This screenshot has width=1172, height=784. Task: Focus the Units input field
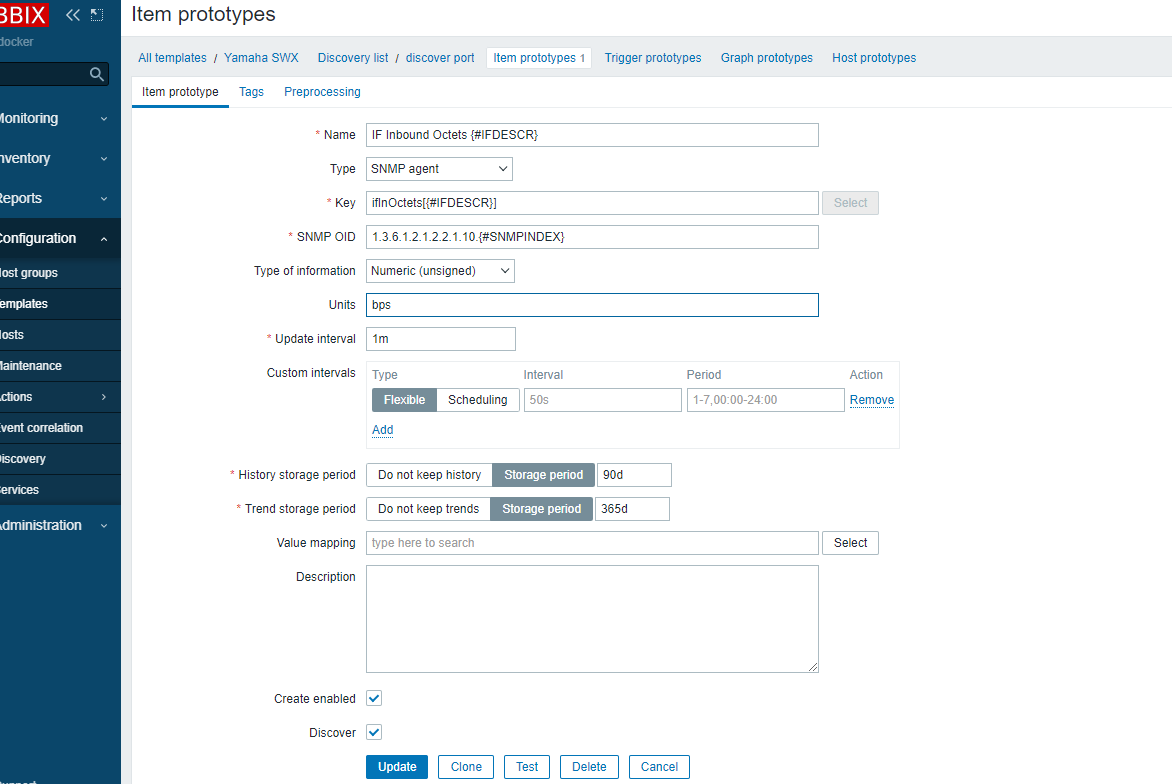(x=592, y=305)
